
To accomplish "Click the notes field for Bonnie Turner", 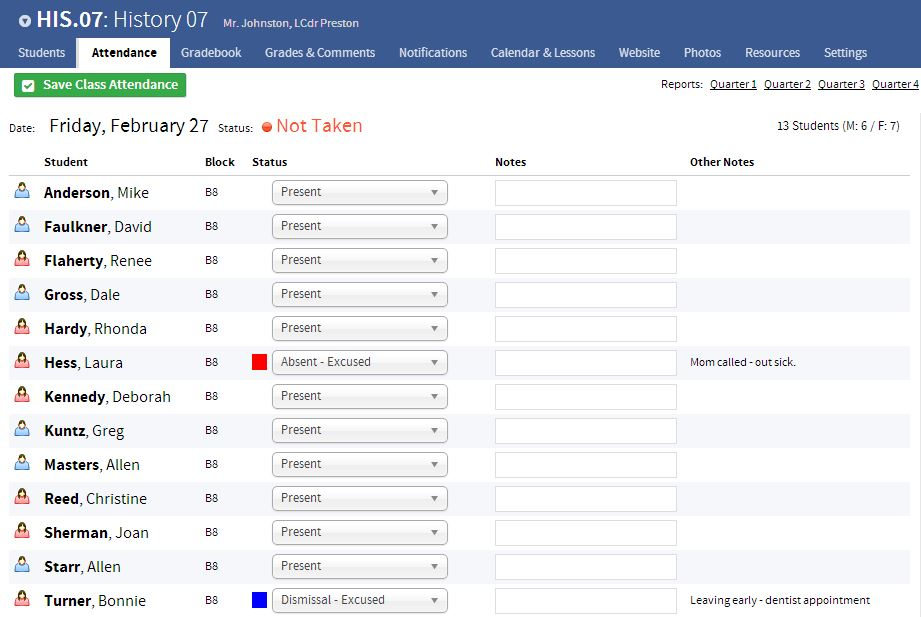I will [x=586, y=601].
